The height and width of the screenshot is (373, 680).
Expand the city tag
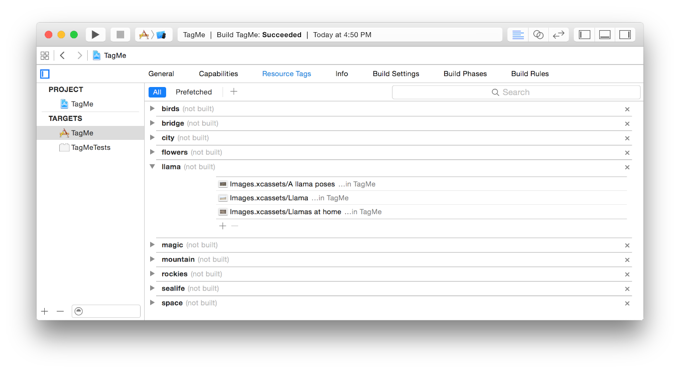[152, 137]
